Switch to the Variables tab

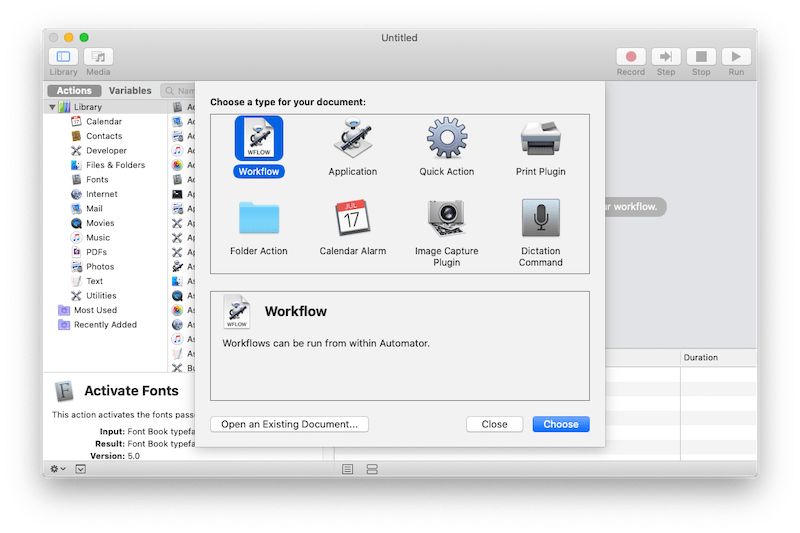pos(130,90)
